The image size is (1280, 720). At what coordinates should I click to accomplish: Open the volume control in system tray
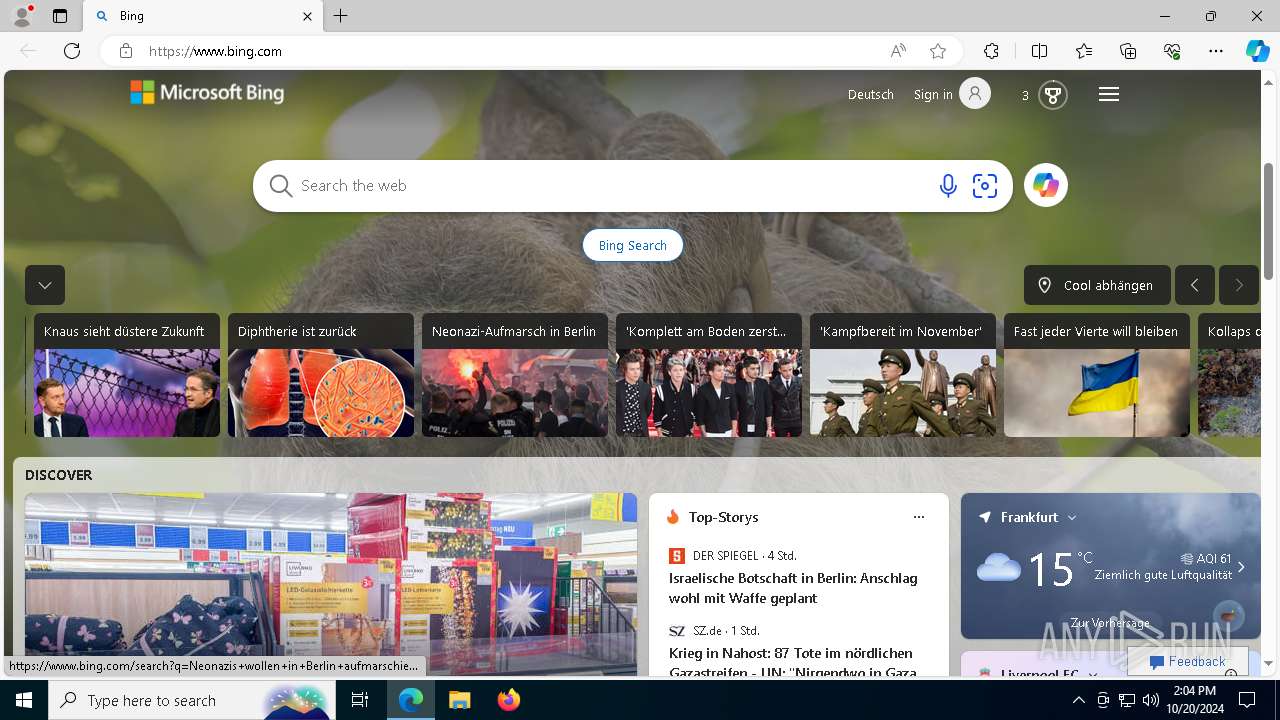(x=1151, y=700)
